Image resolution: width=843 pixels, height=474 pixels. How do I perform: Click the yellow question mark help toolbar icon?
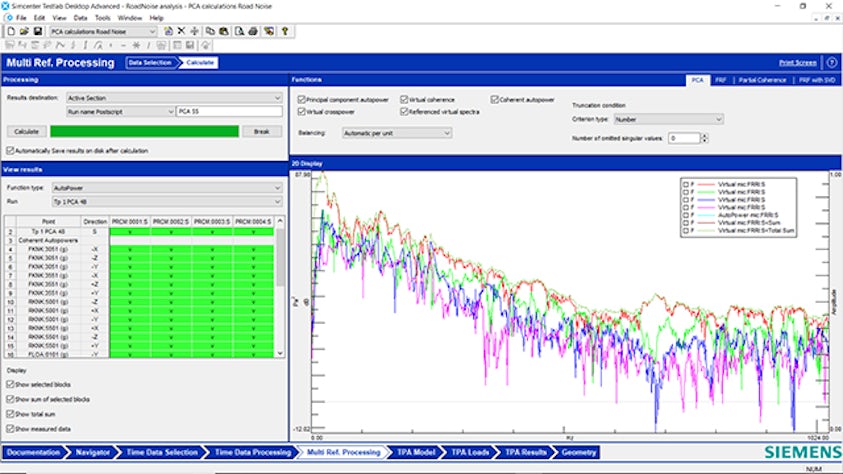[285, 32]
